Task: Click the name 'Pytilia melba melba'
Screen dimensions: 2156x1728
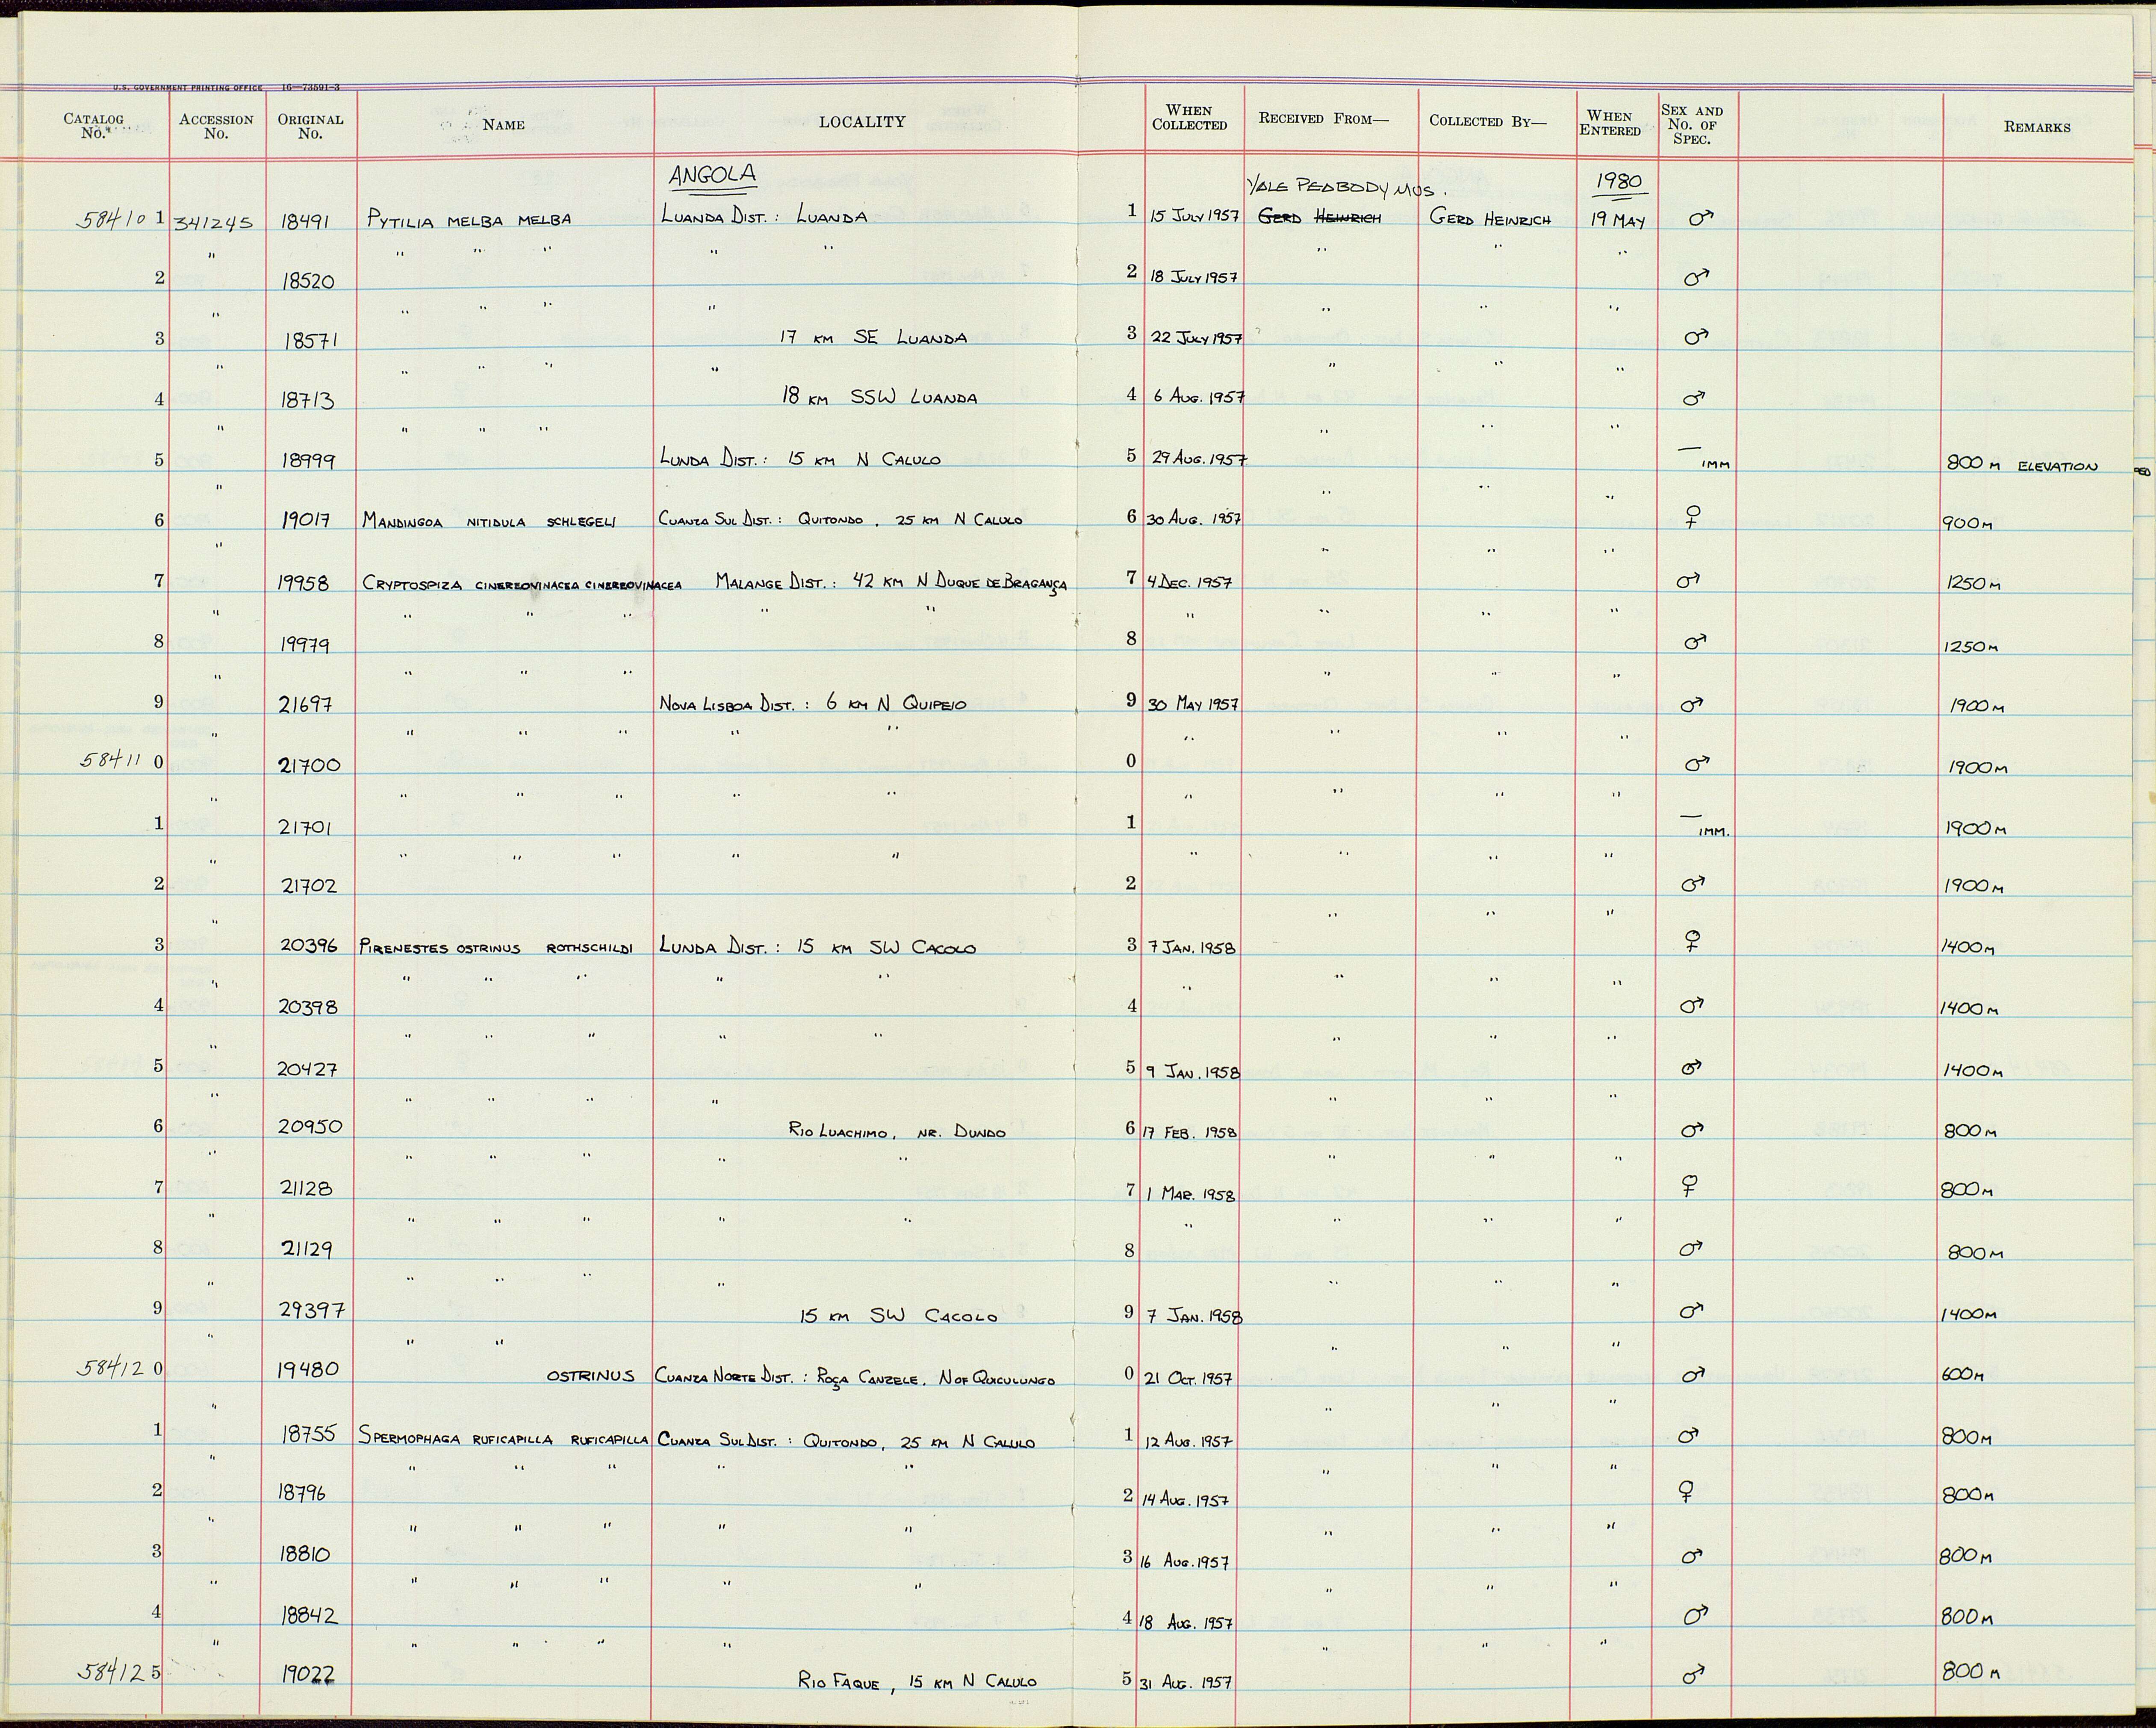Action: click(469, 220)
